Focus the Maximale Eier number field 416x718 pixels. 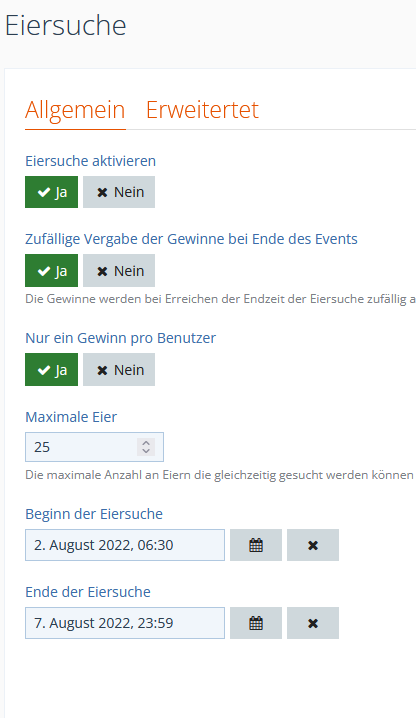coord(94,447)
